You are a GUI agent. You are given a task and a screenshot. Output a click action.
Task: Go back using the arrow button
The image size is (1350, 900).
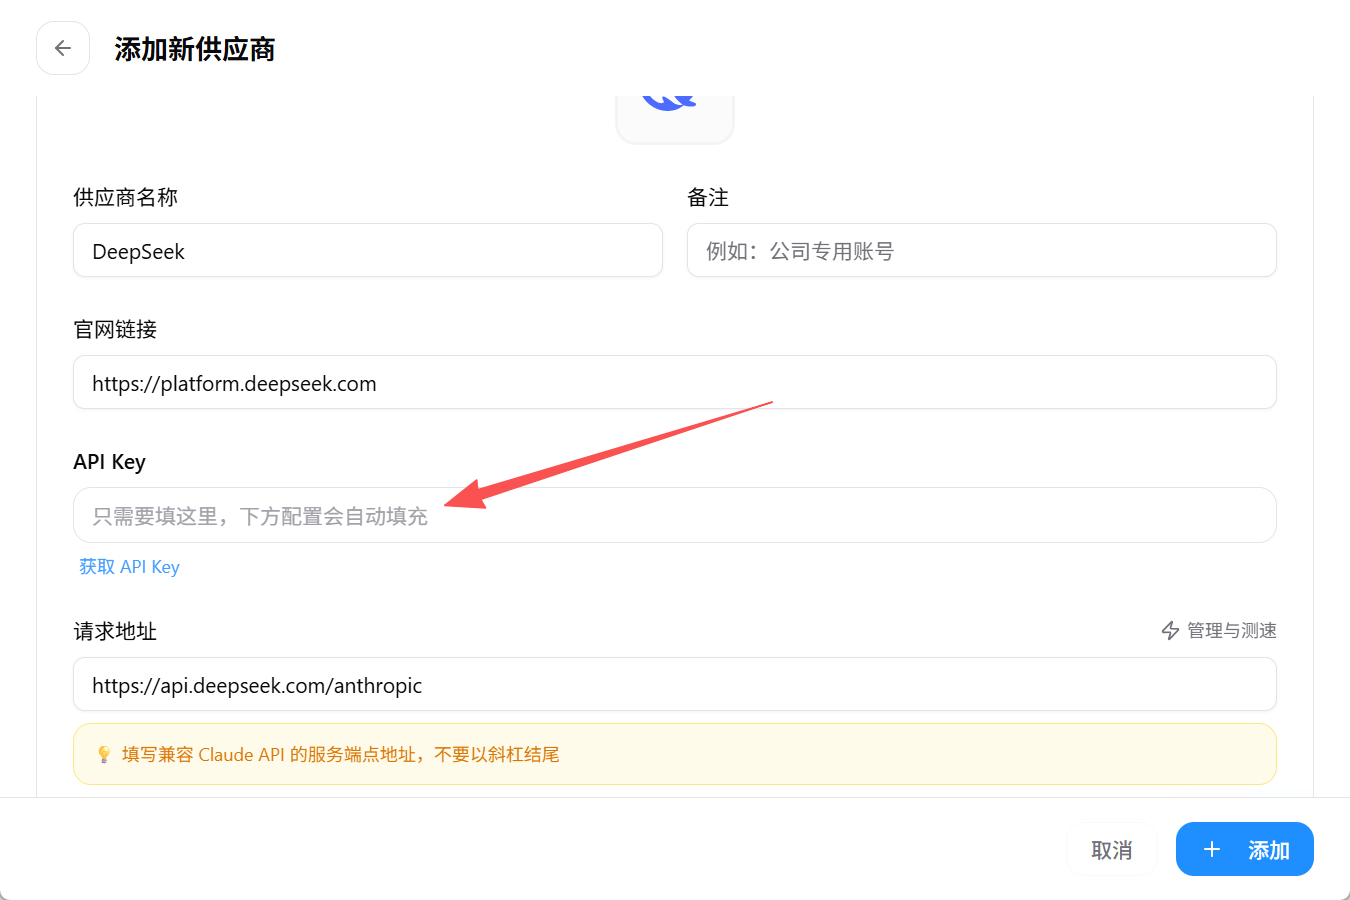(63, 48)
